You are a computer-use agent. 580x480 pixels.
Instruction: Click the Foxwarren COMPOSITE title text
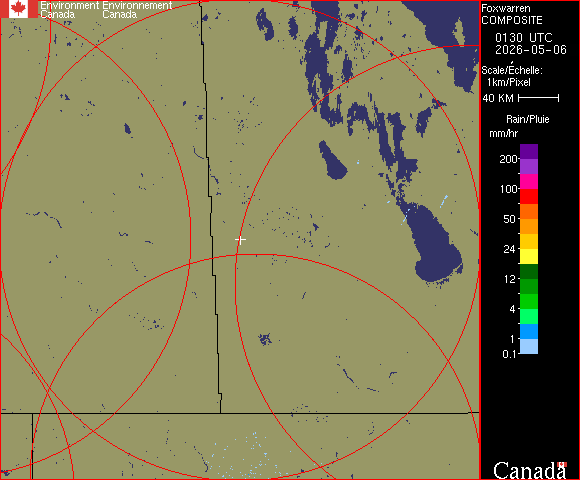(x=512, y=14)
